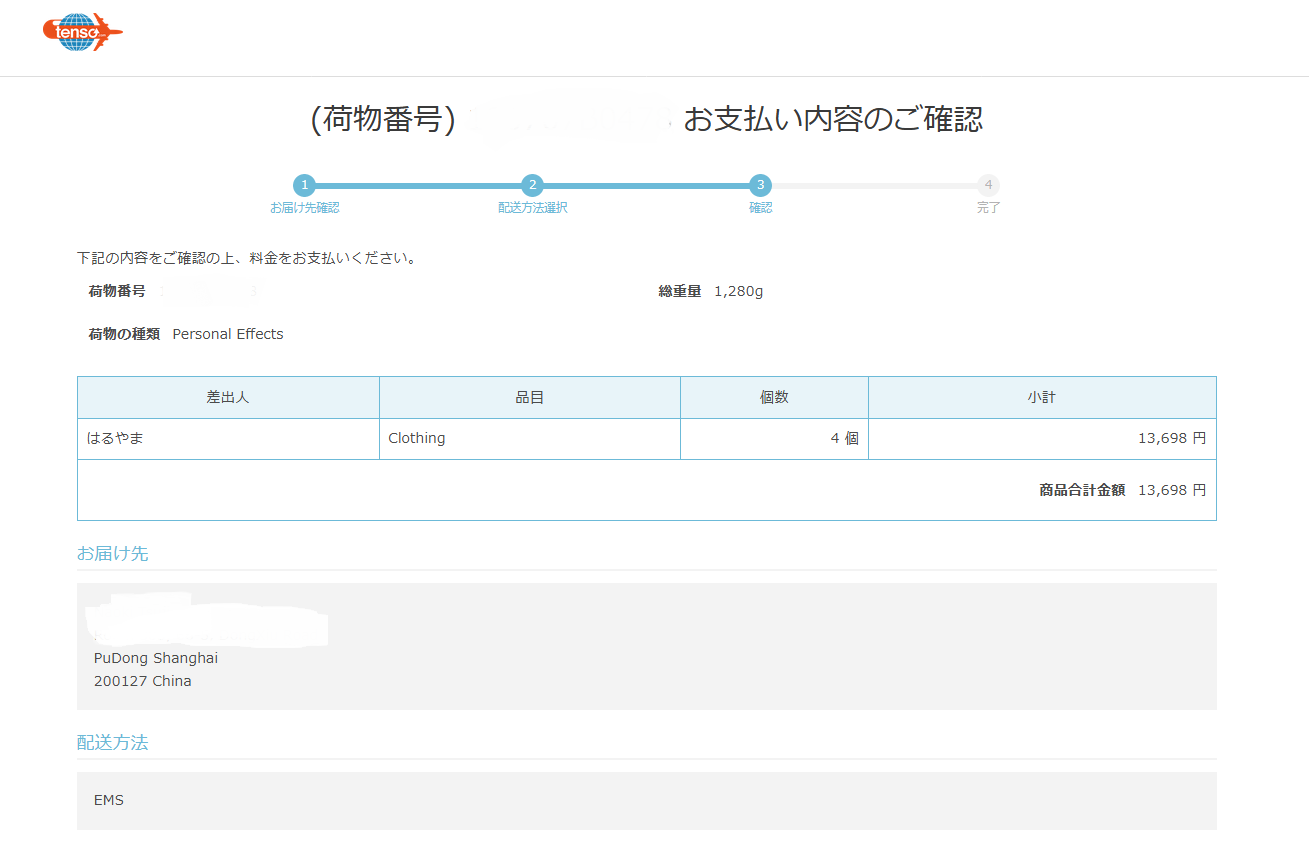
Task: Click step 1 circle in progress tracker
Action: tap(304, 185)
